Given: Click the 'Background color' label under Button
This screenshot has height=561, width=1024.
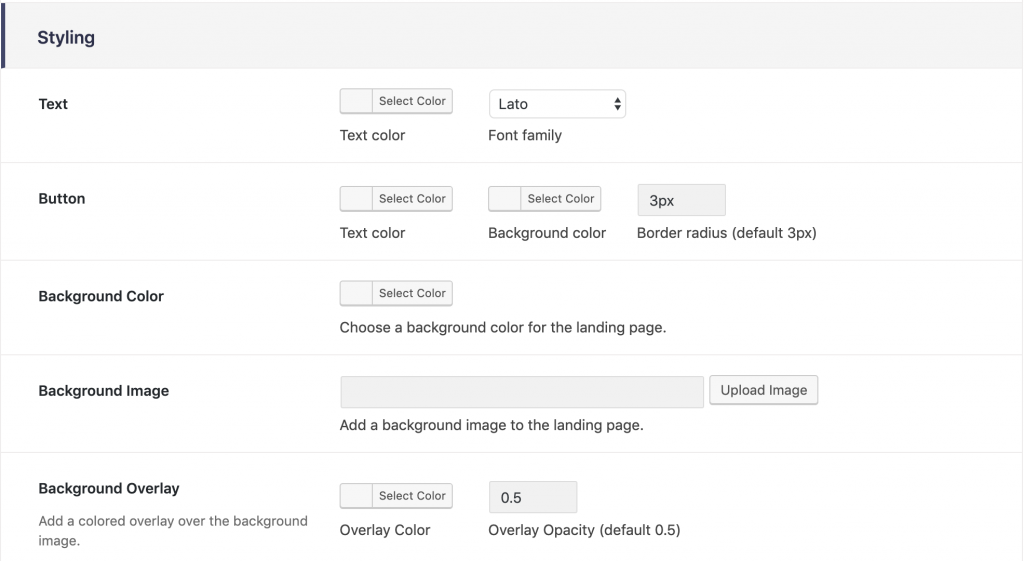Looking at the screenshot, I should tap(547, 232).
